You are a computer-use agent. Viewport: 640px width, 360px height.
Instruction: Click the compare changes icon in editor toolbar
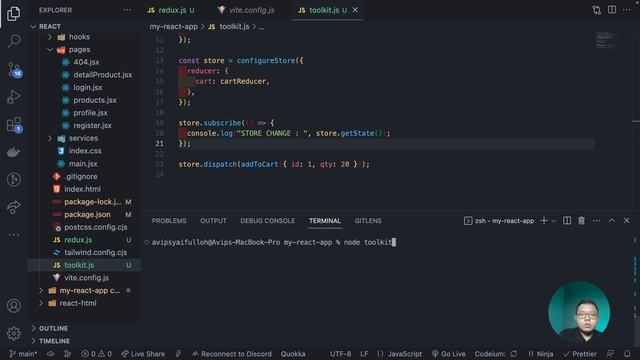[596, 10]
